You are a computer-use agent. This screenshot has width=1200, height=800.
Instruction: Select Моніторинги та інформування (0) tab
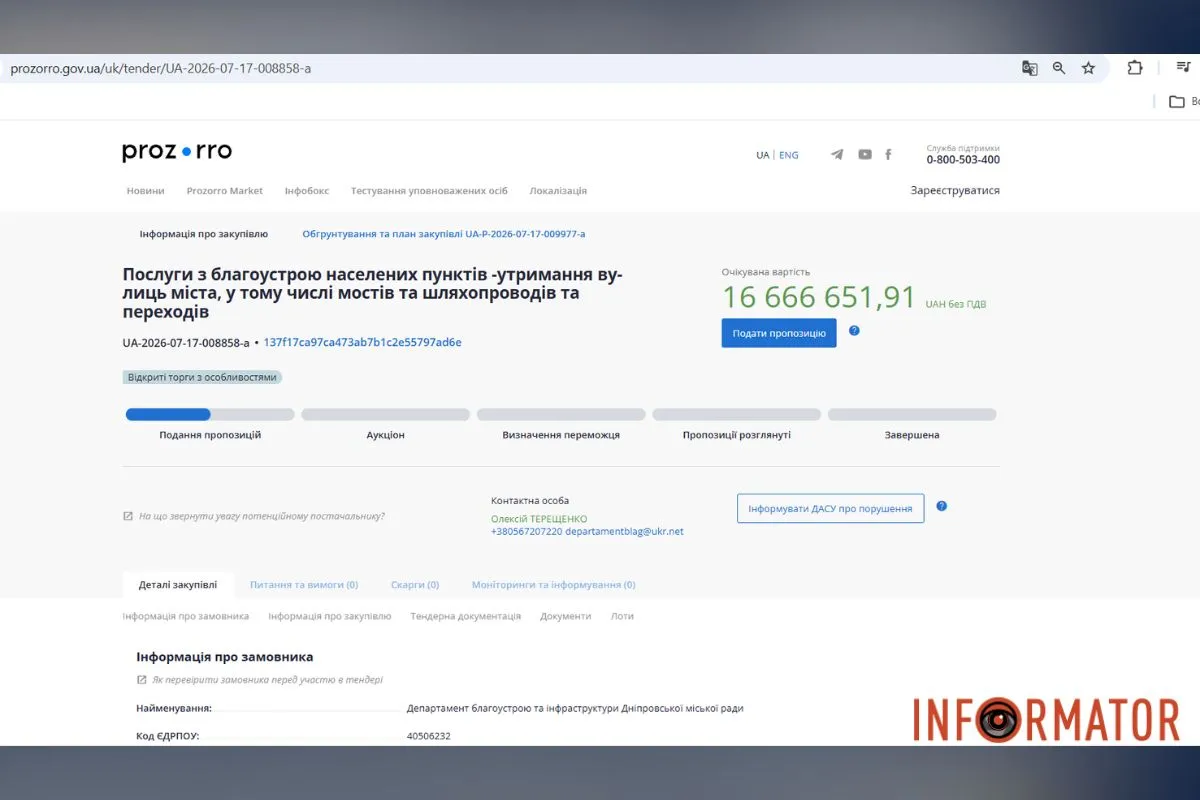click(554, 585)
